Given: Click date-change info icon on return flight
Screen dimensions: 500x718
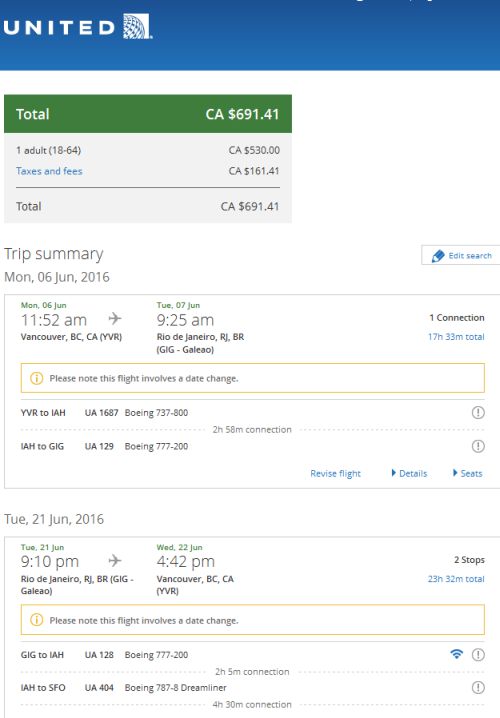Looking at the screenshot, I should coord(36,620).
